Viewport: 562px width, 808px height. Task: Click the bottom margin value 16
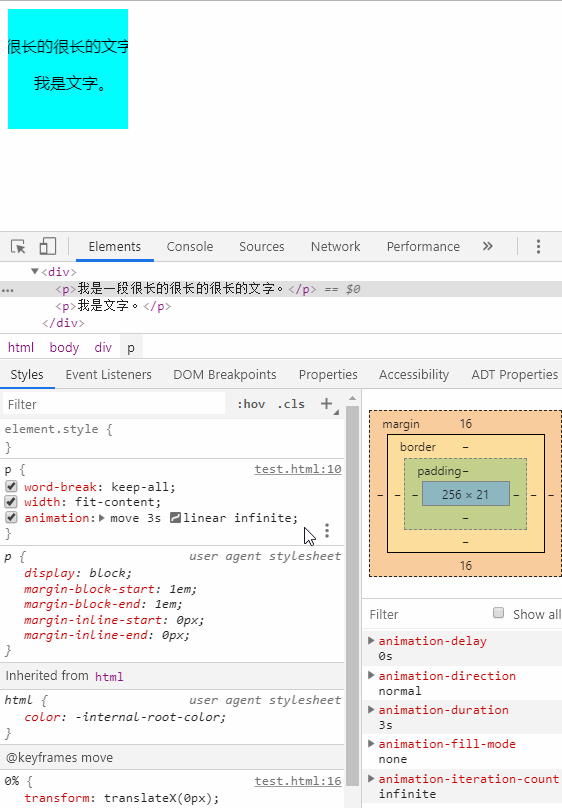(x=466, y=565)
